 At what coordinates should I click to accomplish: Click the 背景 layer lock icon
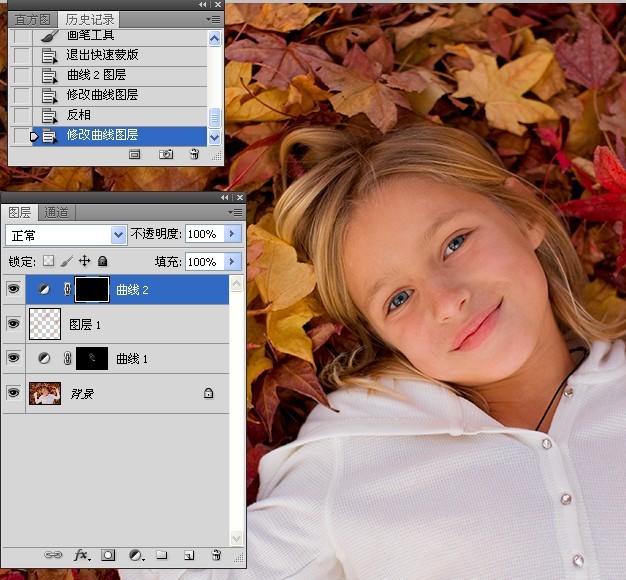point(208,393)
